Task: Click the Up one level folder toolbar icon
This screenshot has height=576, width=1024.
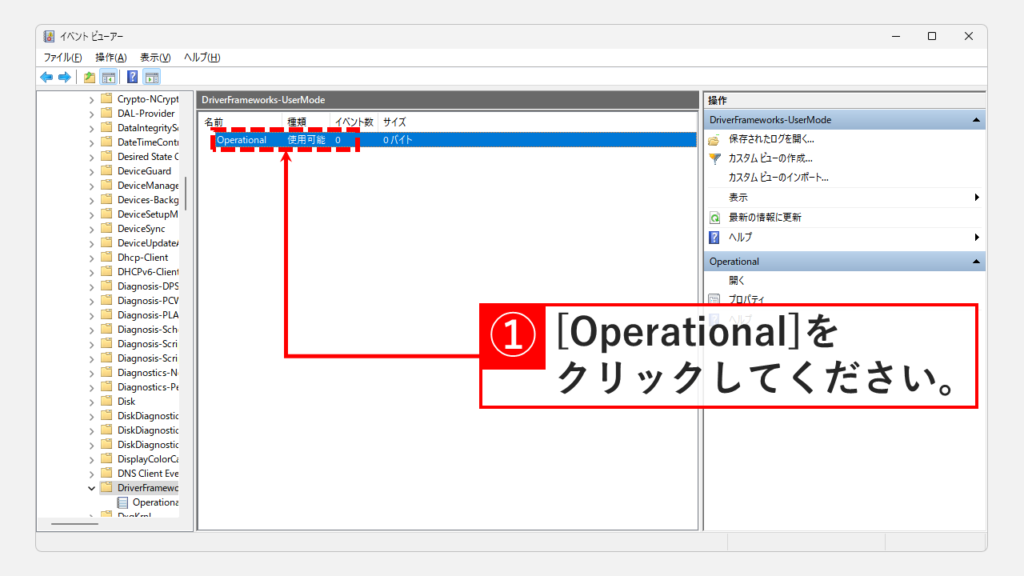Action: coord(89,77)
